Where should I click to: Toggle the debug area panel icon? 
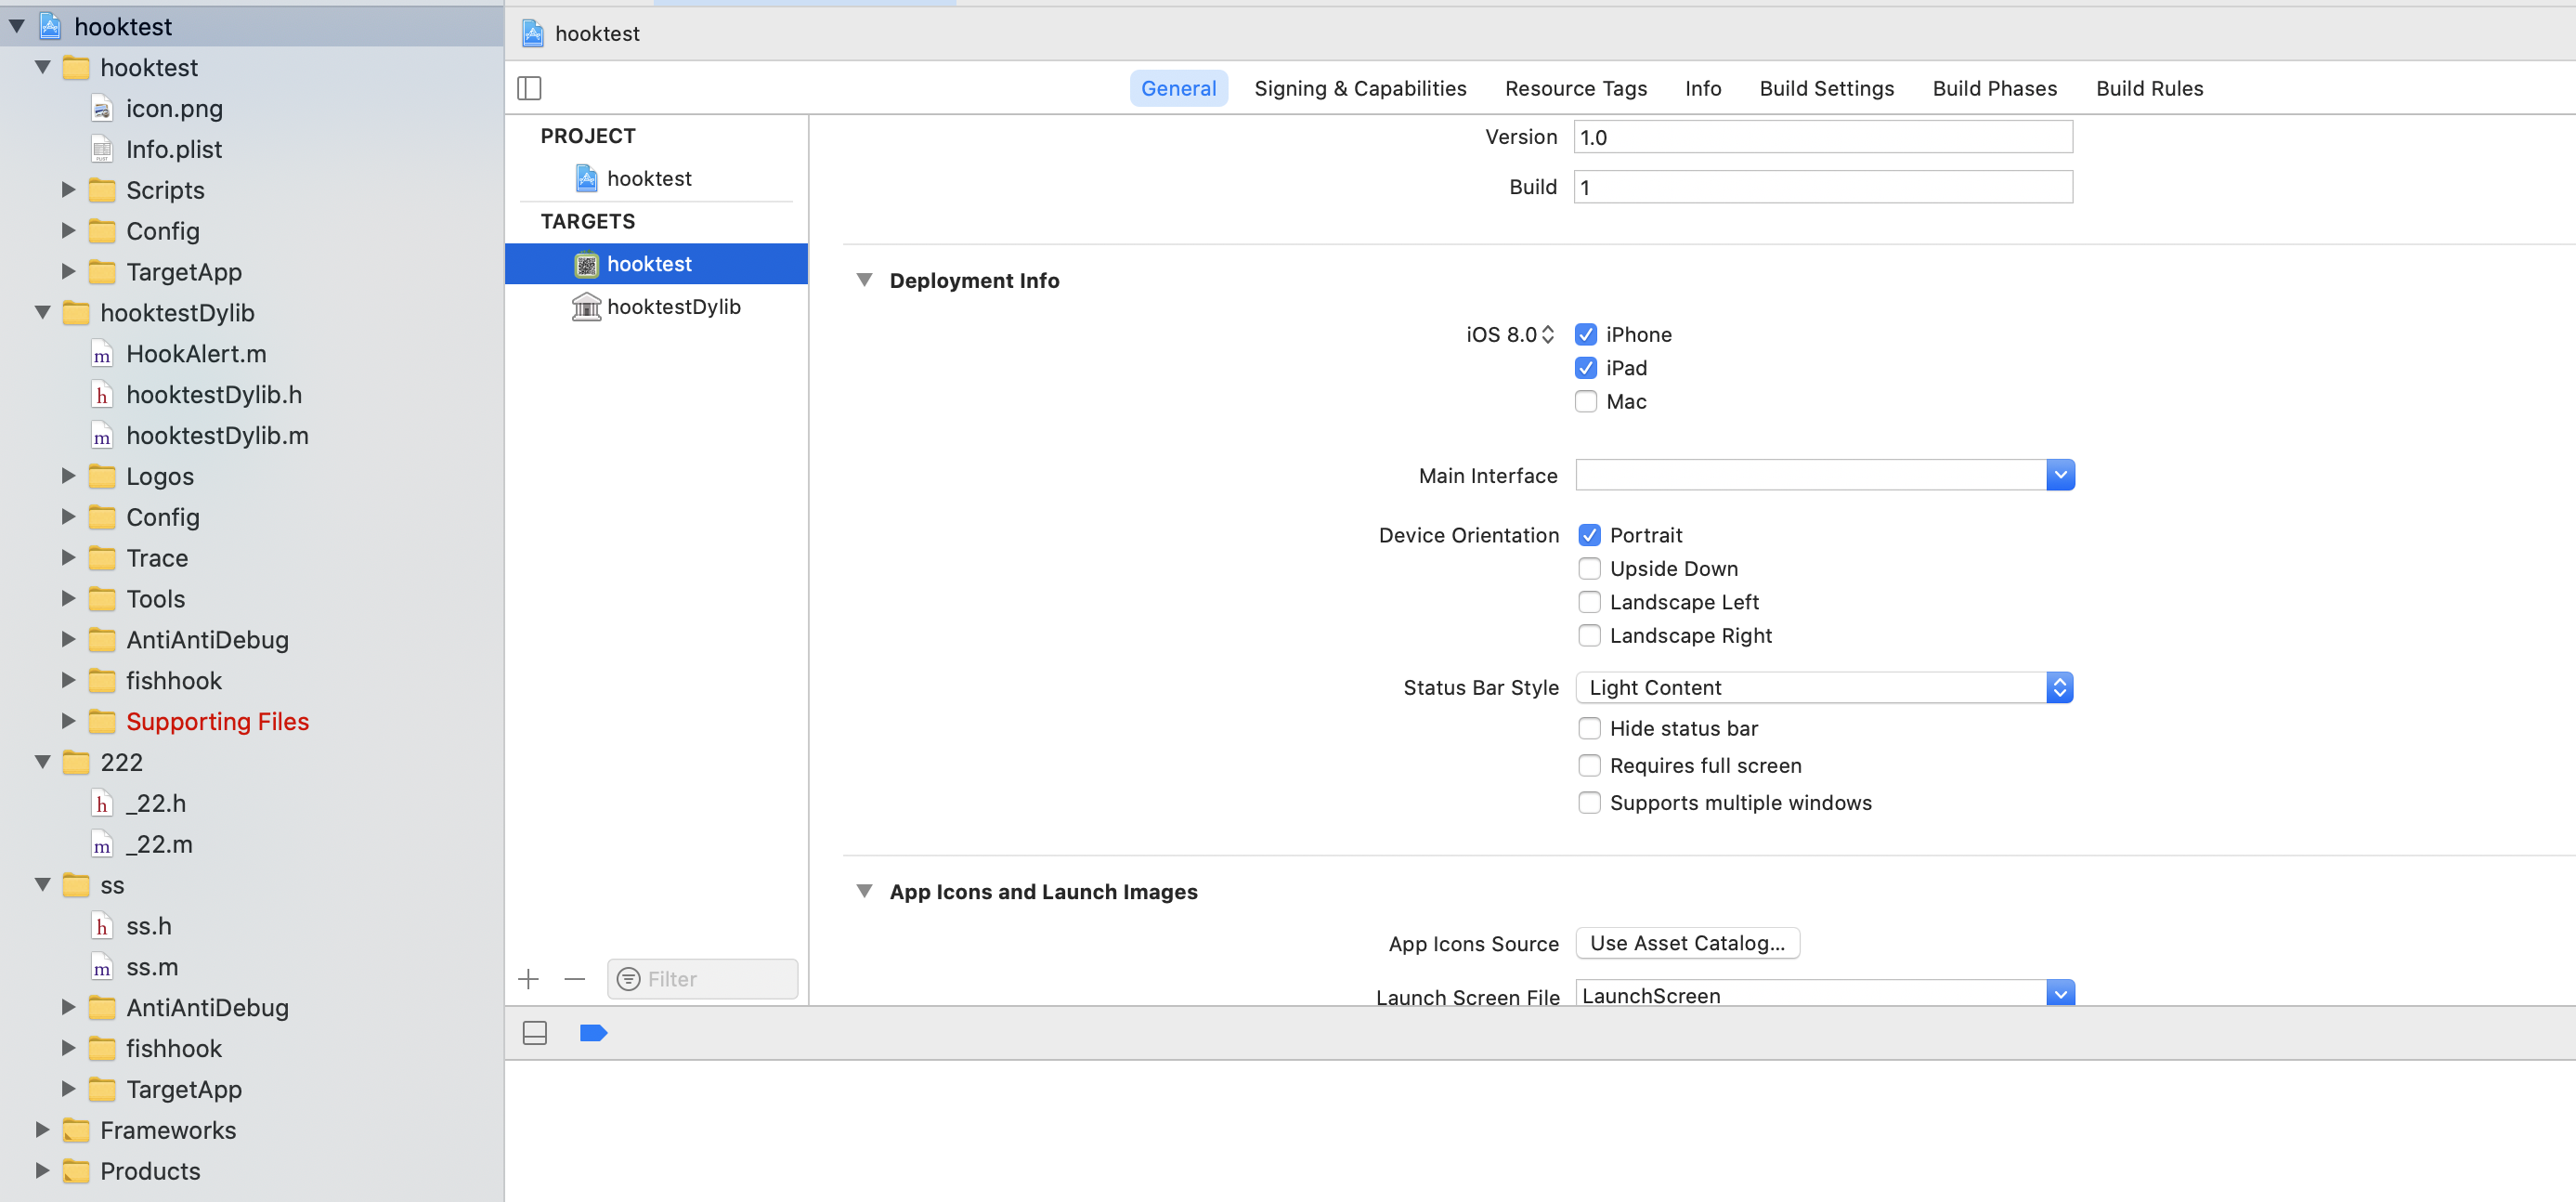click(535, 1033)
